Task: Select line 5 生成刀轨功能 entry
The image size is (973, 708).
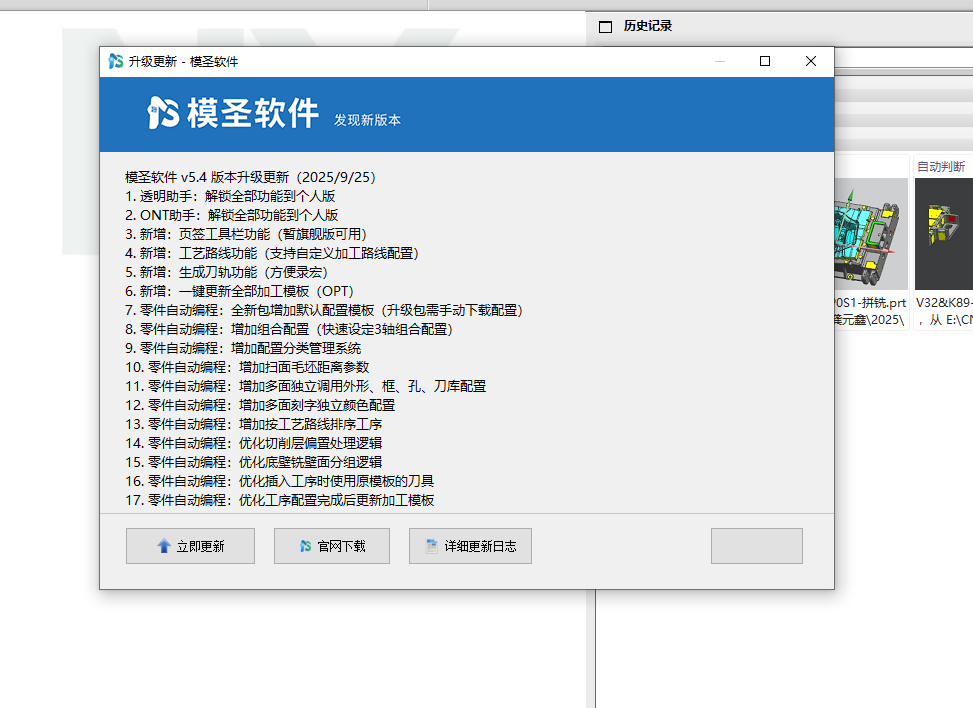Action: coord(226,272)
